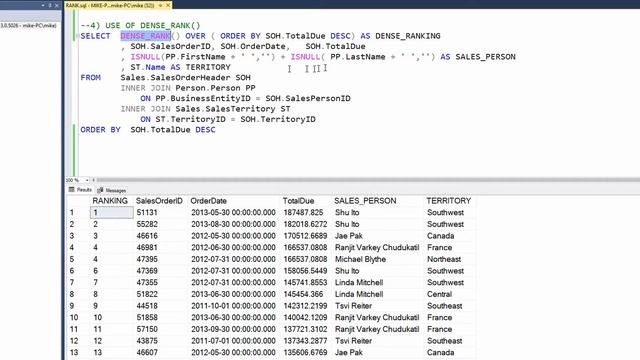Screen dimensions: 640x360
Task: Select the highlighted RANKING cell in row 1
Action: pyautogui.click(x=111, y=213)
